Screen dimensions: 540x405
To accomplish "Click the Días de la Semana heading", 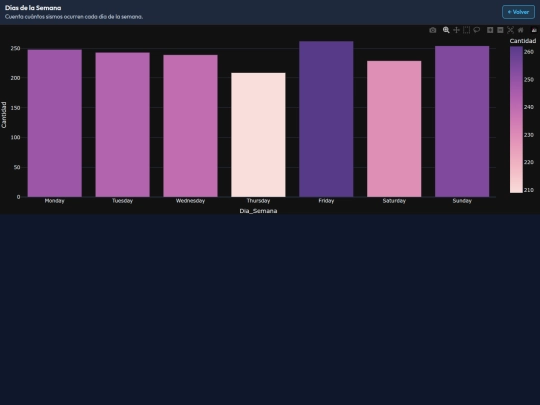I will click(x=33, y=8).
